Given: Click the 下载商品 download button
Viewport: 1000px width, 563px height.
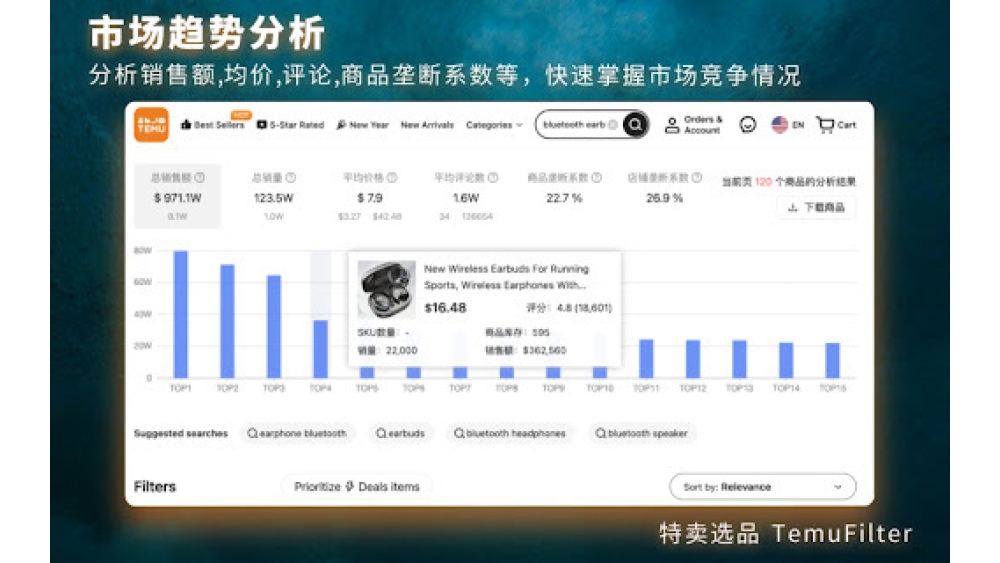Looking at the screenshot, I should tap(816, 207).
